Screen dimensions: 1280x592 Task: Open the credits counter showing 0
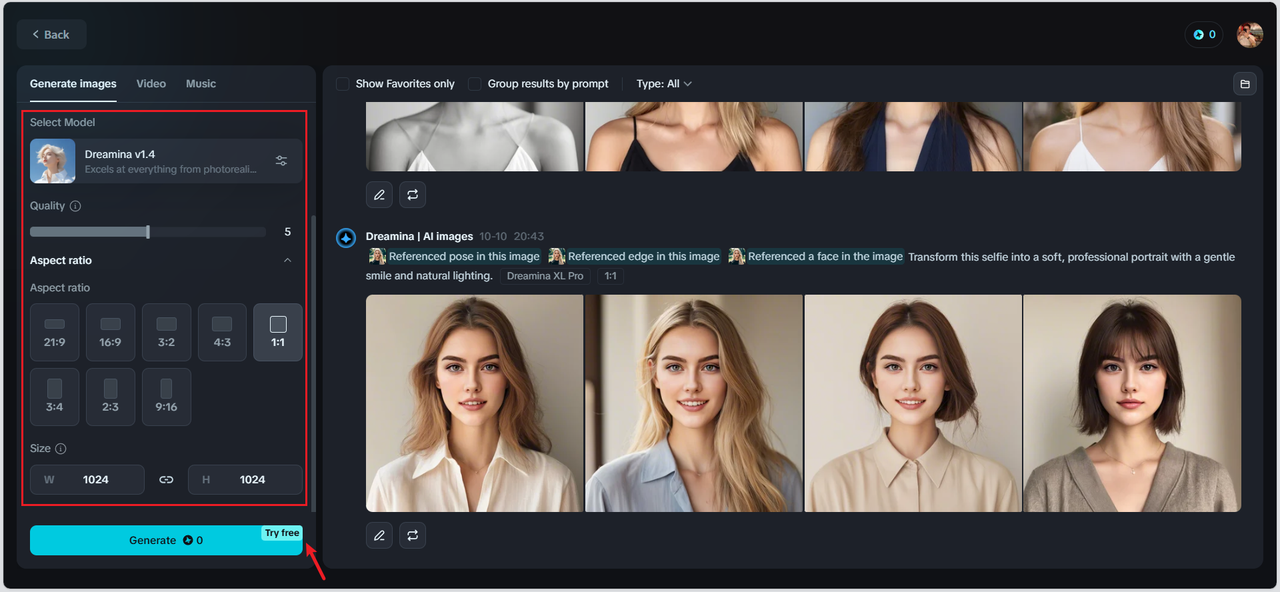(1205, 34)
